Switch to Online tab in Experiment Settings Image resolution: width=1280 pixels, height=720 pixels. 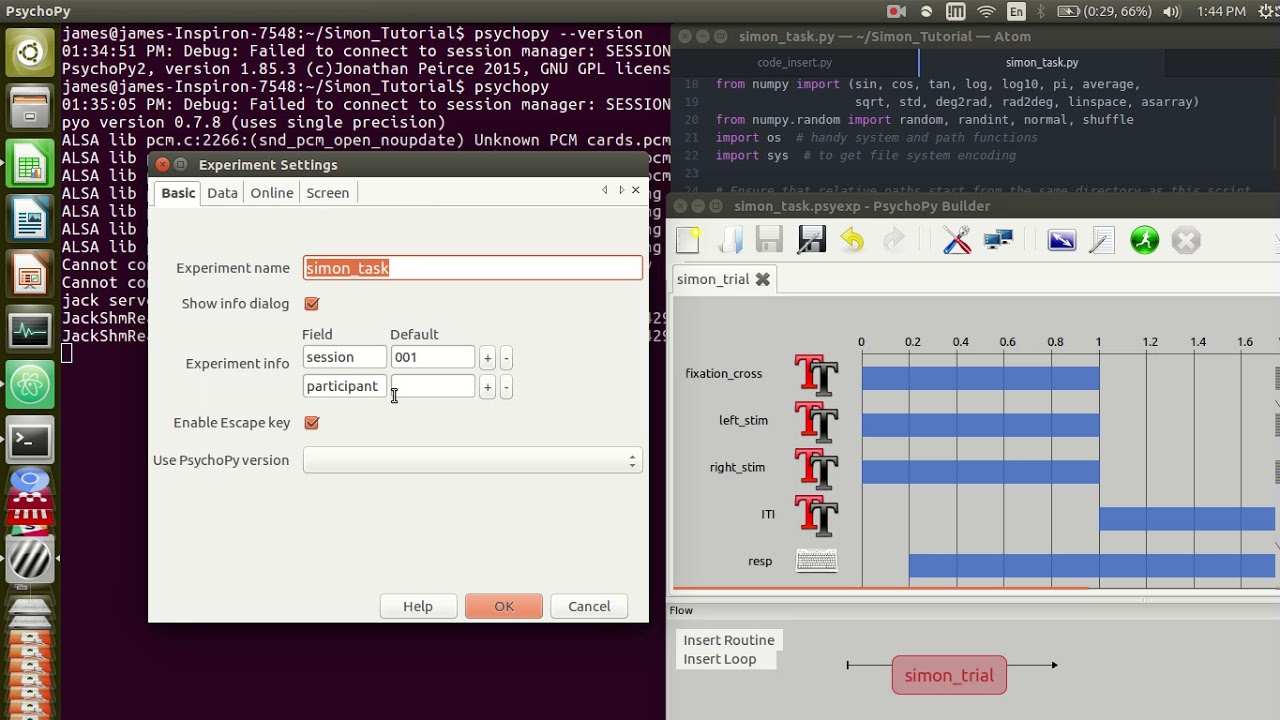click(x=272, y=193)
